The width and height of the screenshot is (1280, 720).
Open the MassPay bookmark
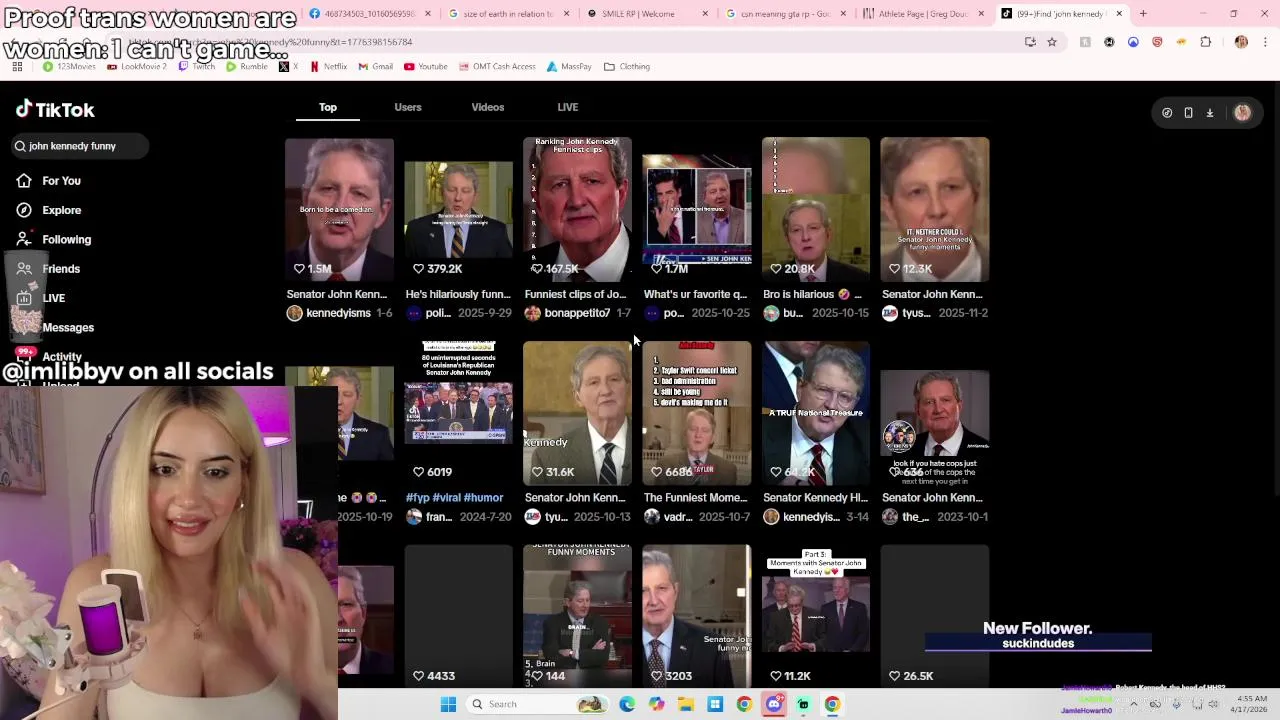[x=569, y=67]
